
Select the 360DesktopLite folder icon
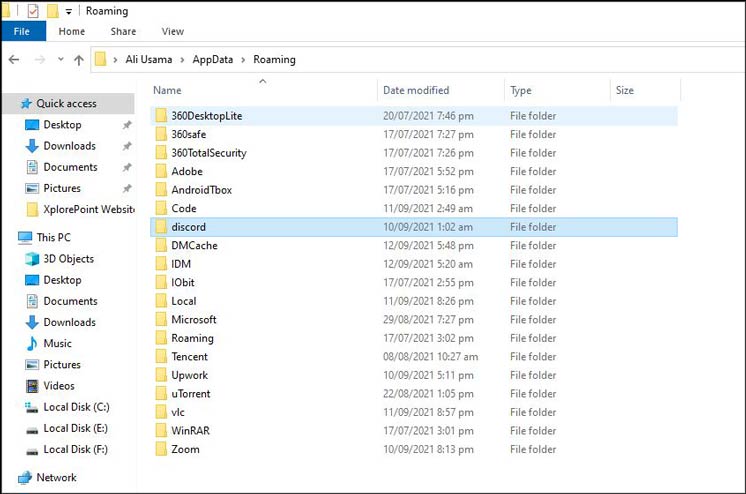(x=161, y=116)
